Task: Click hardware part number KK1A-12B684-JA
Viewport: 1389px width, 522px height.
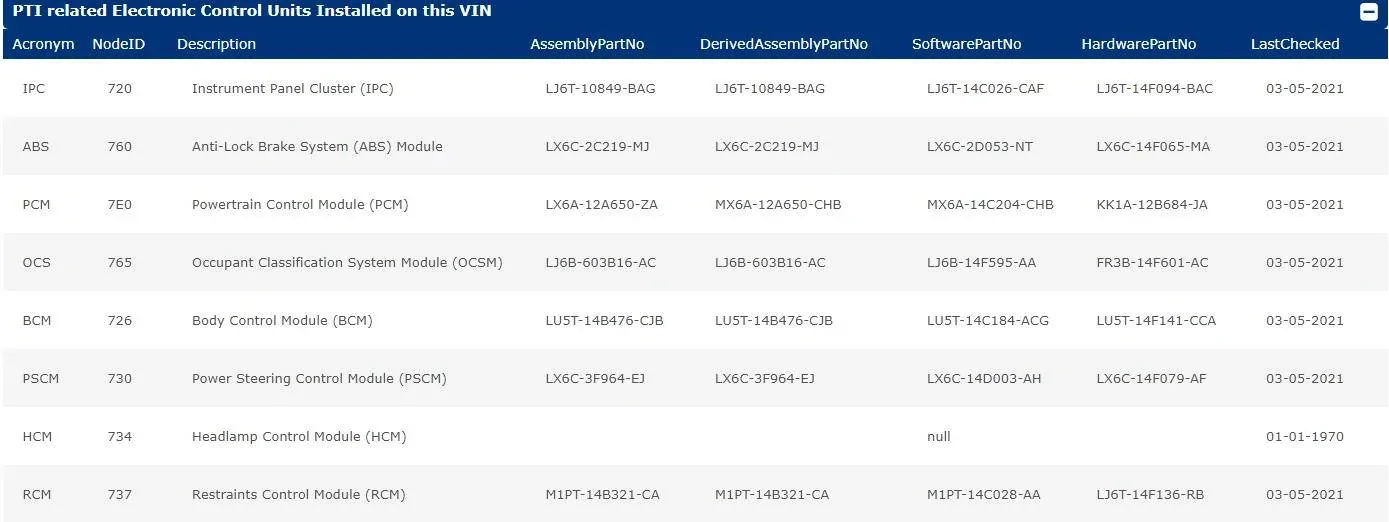Action: coord(1151,204)
